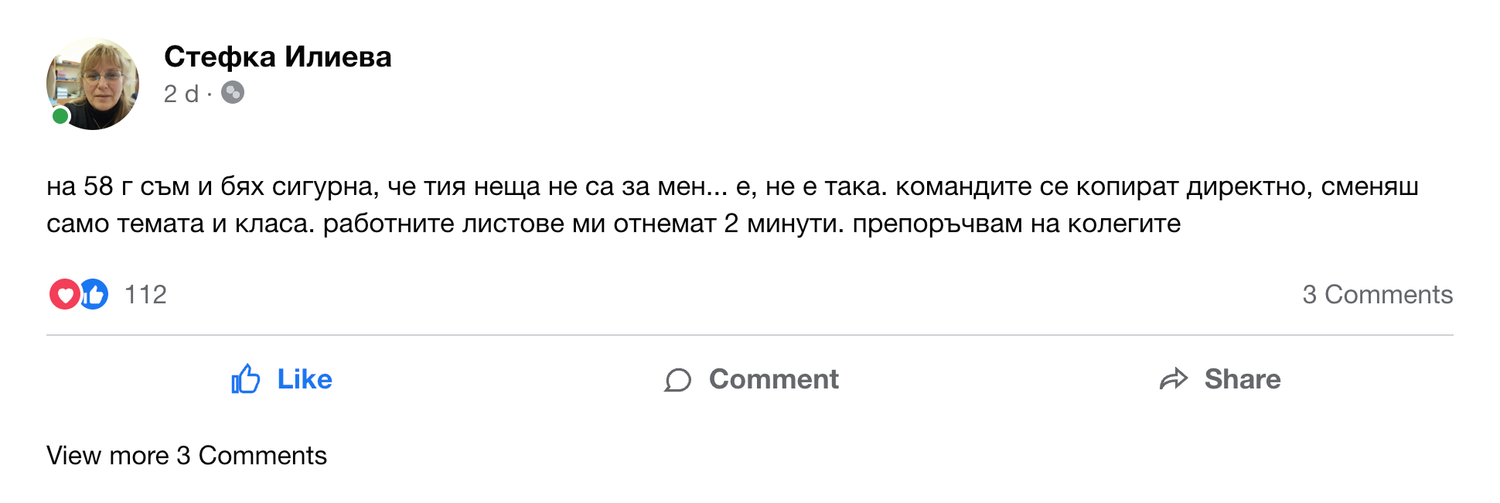Select the Comment action label

(x=774, y=379)
